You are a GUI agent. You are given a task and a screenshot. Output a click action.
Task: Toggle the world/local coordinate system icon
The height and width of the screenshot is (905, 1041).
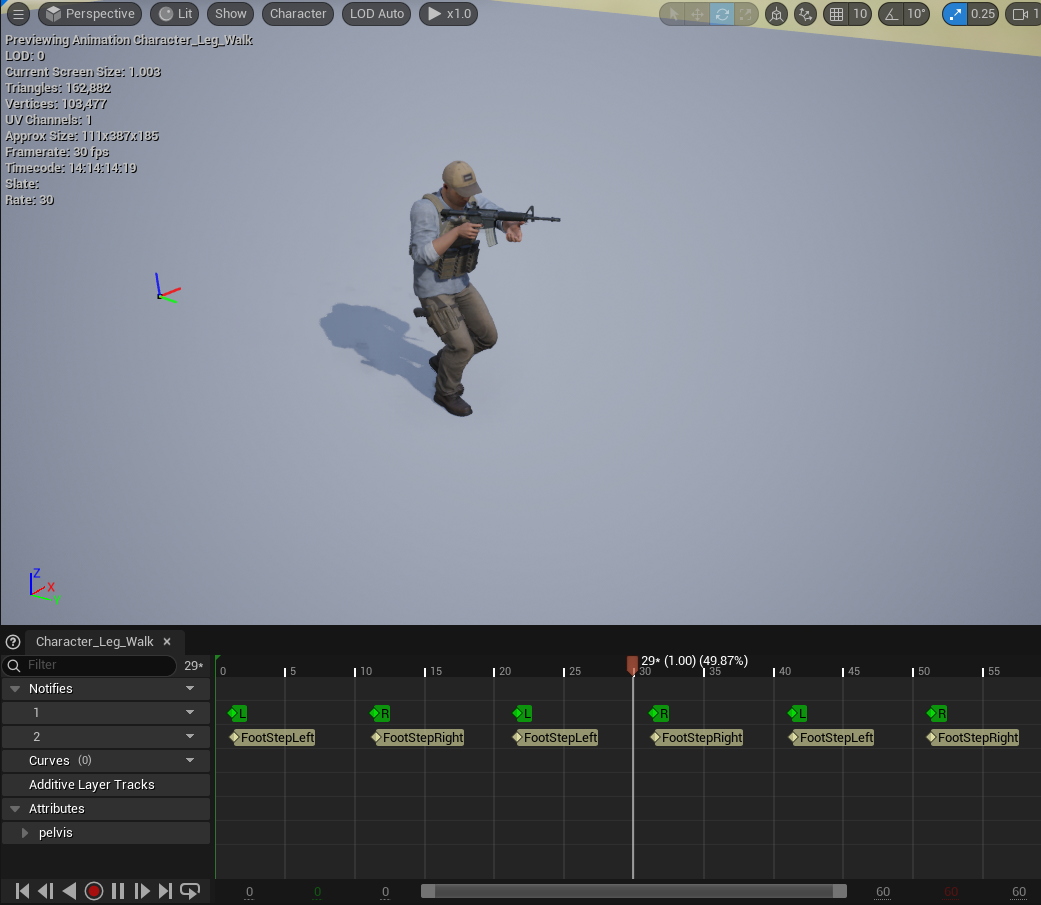[x=776, y=14]
